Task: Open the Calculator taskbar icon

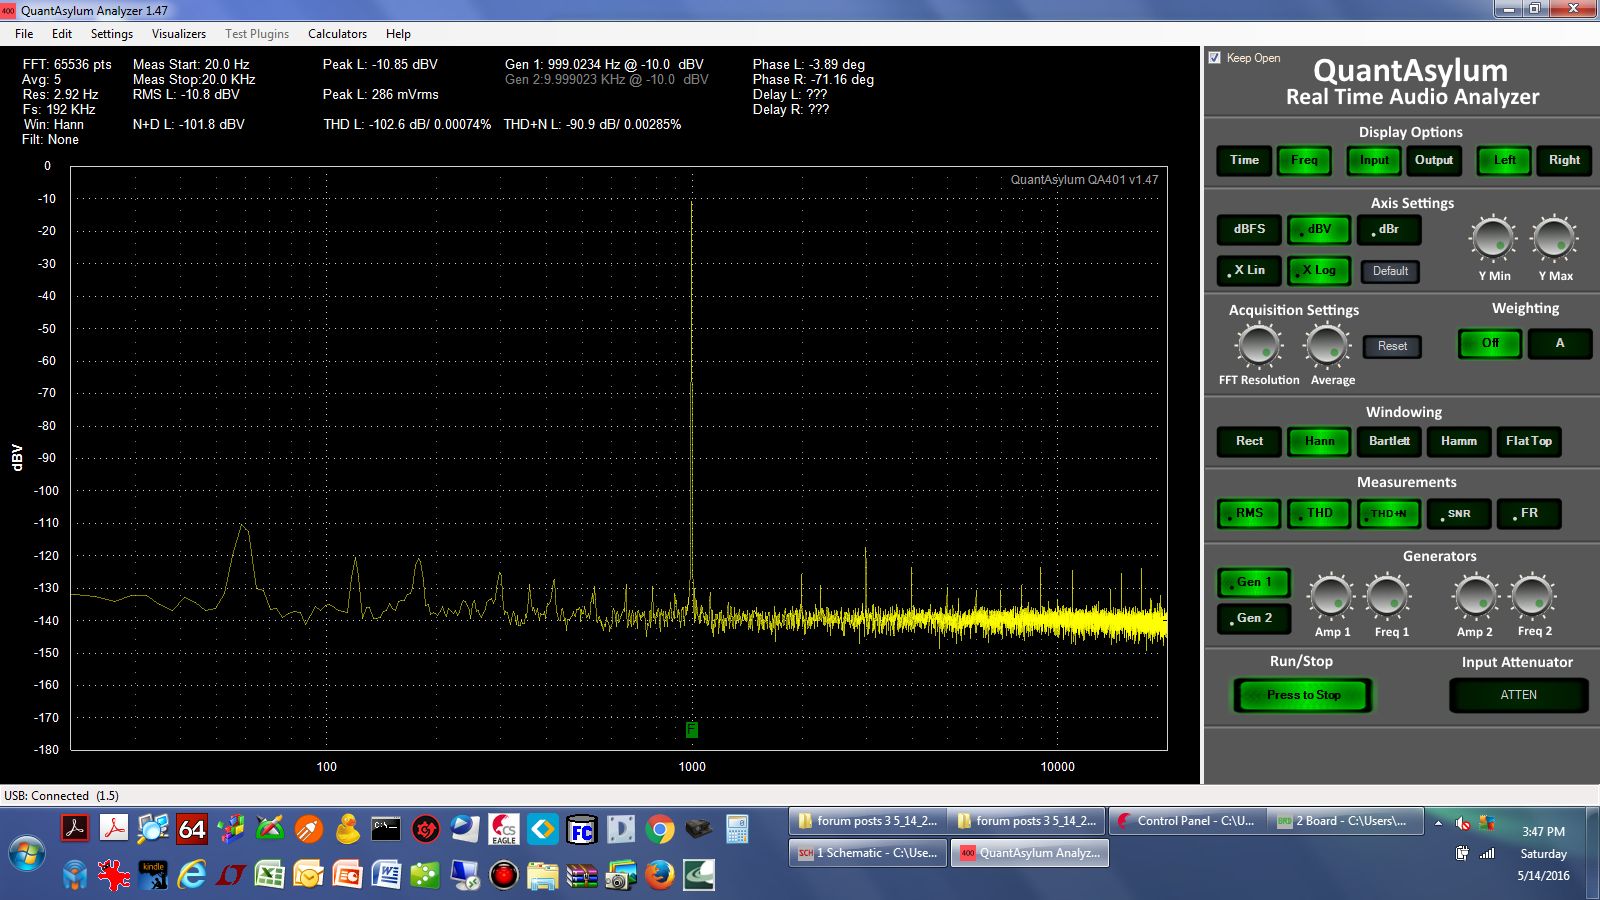Action: tap(737, 829)
